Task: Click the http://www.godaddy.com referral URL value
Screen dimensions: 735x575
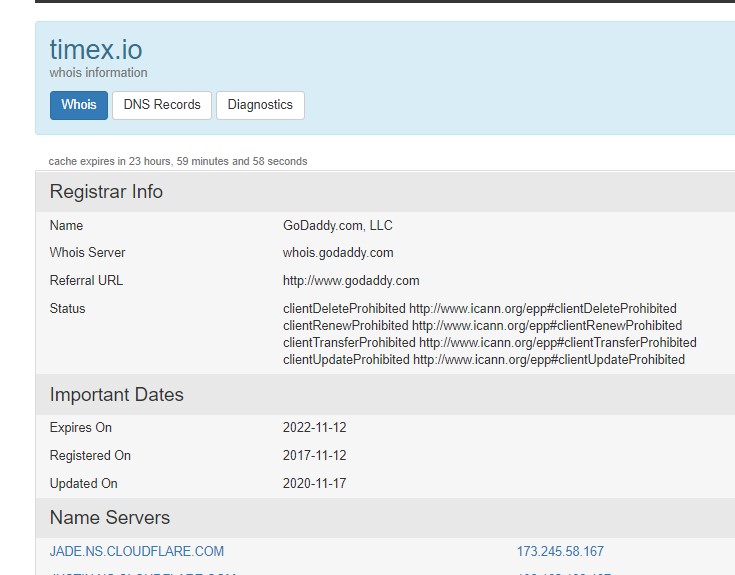Action: tap(351, 281)
